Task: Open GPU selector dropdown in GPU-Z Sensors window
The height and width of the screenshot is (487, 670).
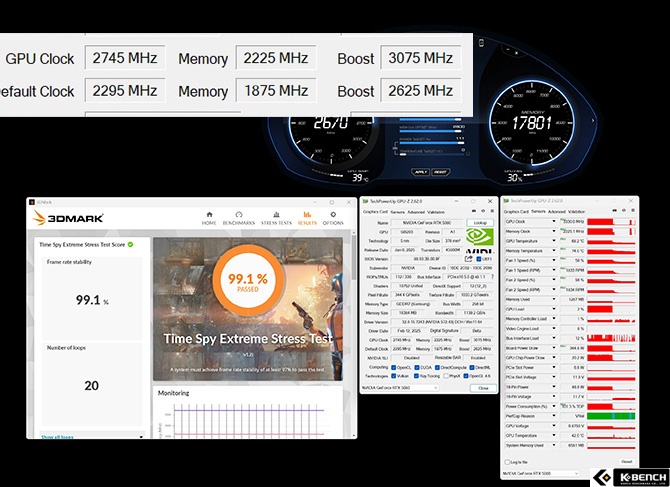Action: click(x=541, y=473)
